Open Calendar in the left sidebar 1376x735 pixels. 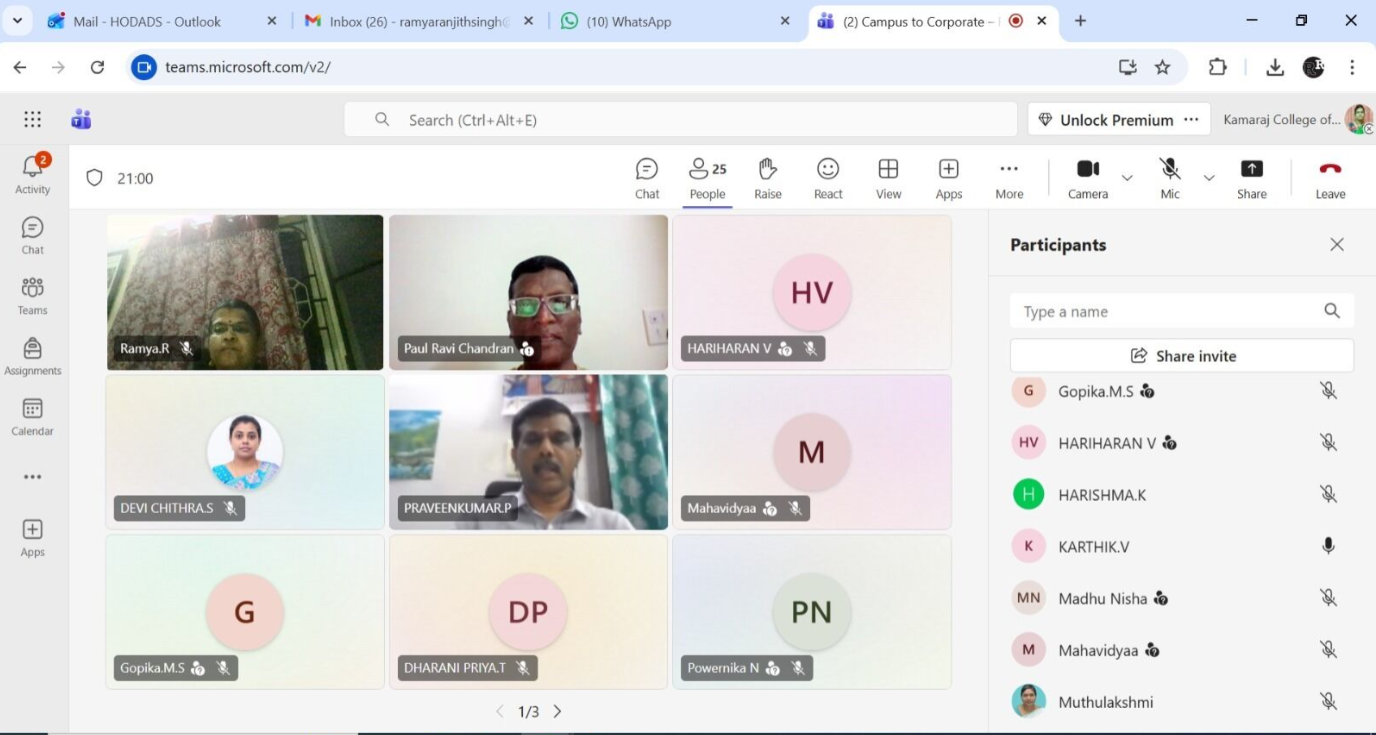tap(32, 416)
